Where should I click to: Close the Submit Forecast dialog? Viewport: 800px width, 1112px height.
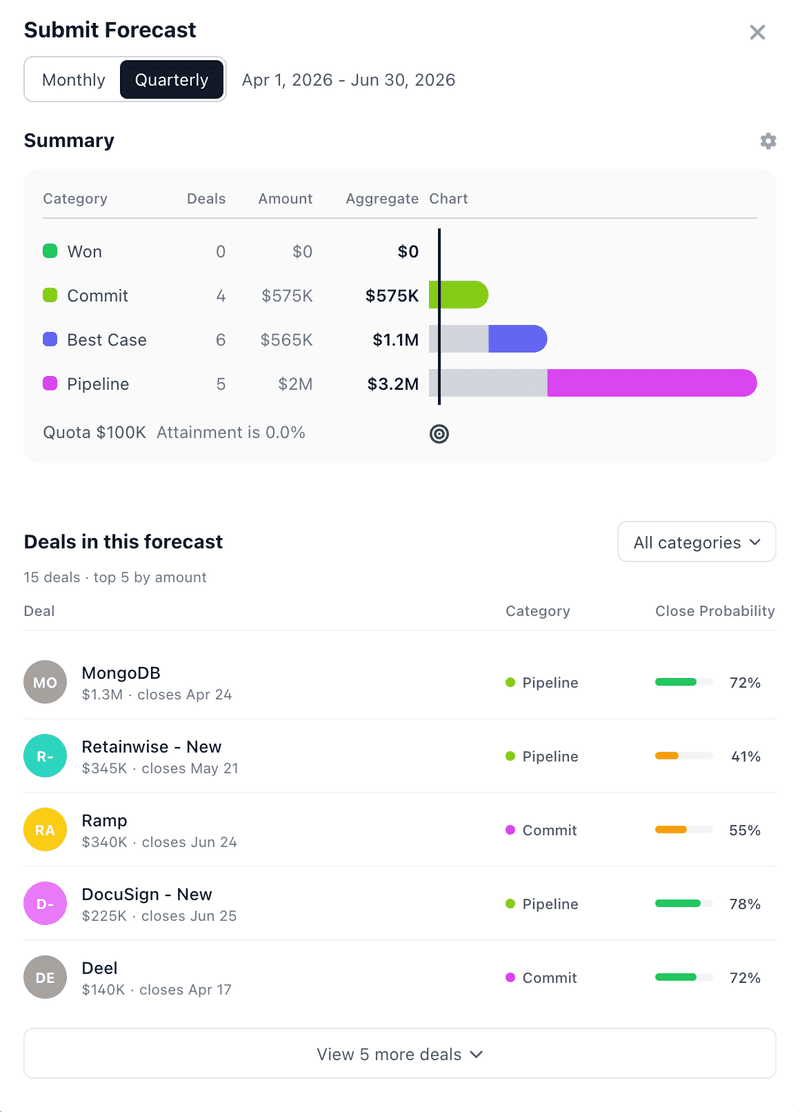tap(757, 32)
